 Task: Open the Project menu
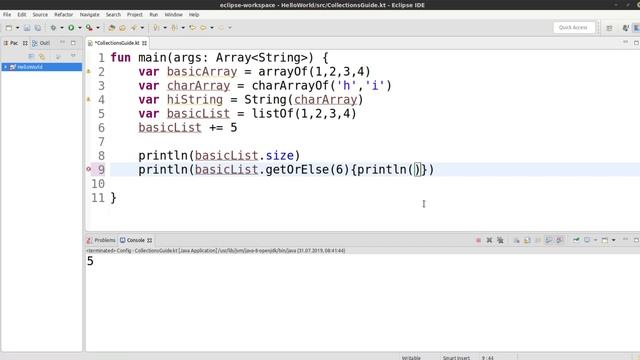click(135, 15)
